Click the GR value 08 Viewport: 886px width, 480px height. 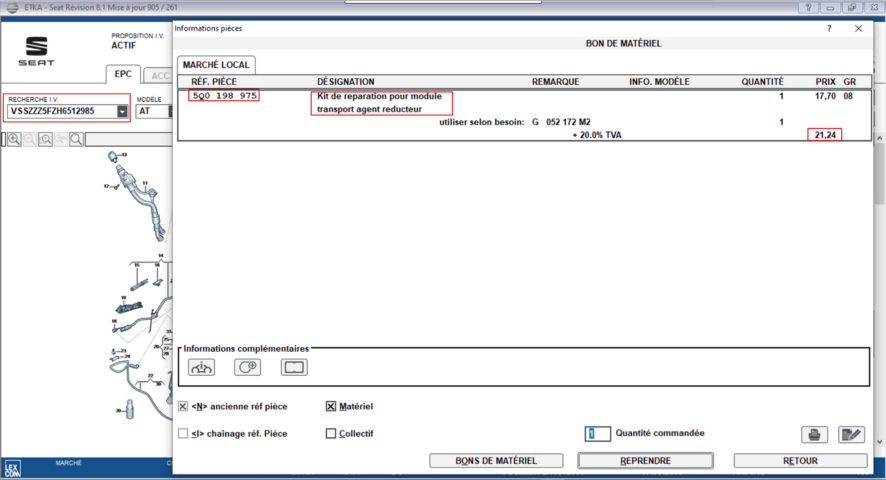(x=848, y=96)
